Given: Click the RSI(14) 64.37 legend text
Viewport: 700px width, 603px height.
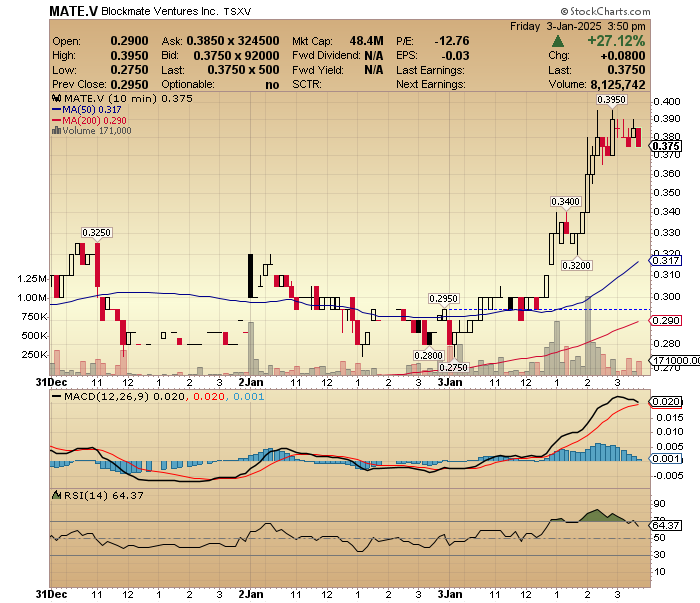Looking at the screenshot, I should 104,495.
